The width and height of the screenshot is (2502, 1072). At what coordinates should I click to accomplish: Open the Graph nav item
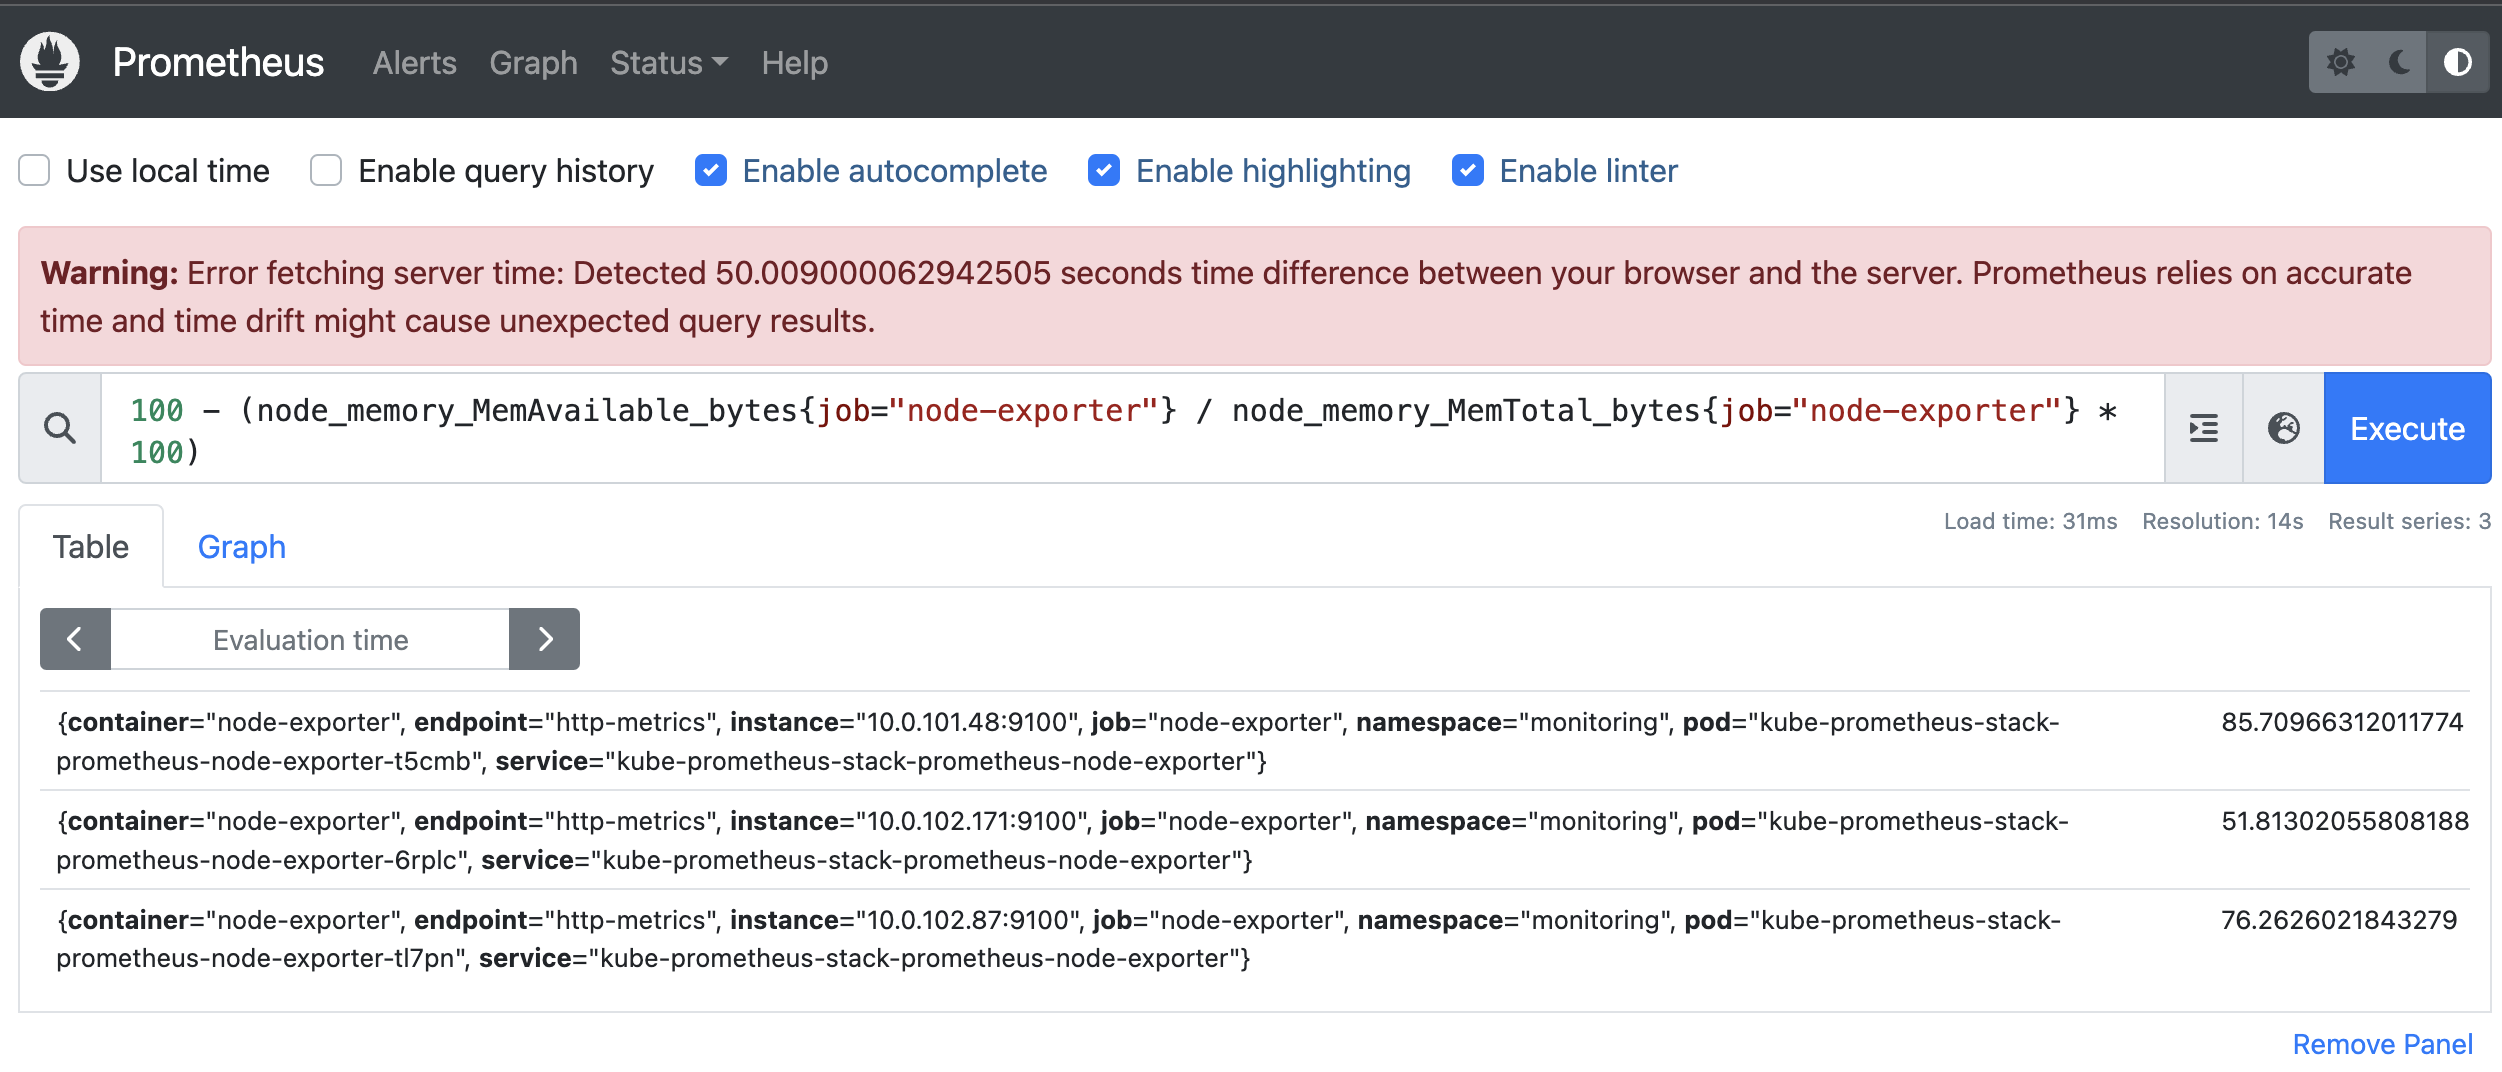(x=533, y=63)
